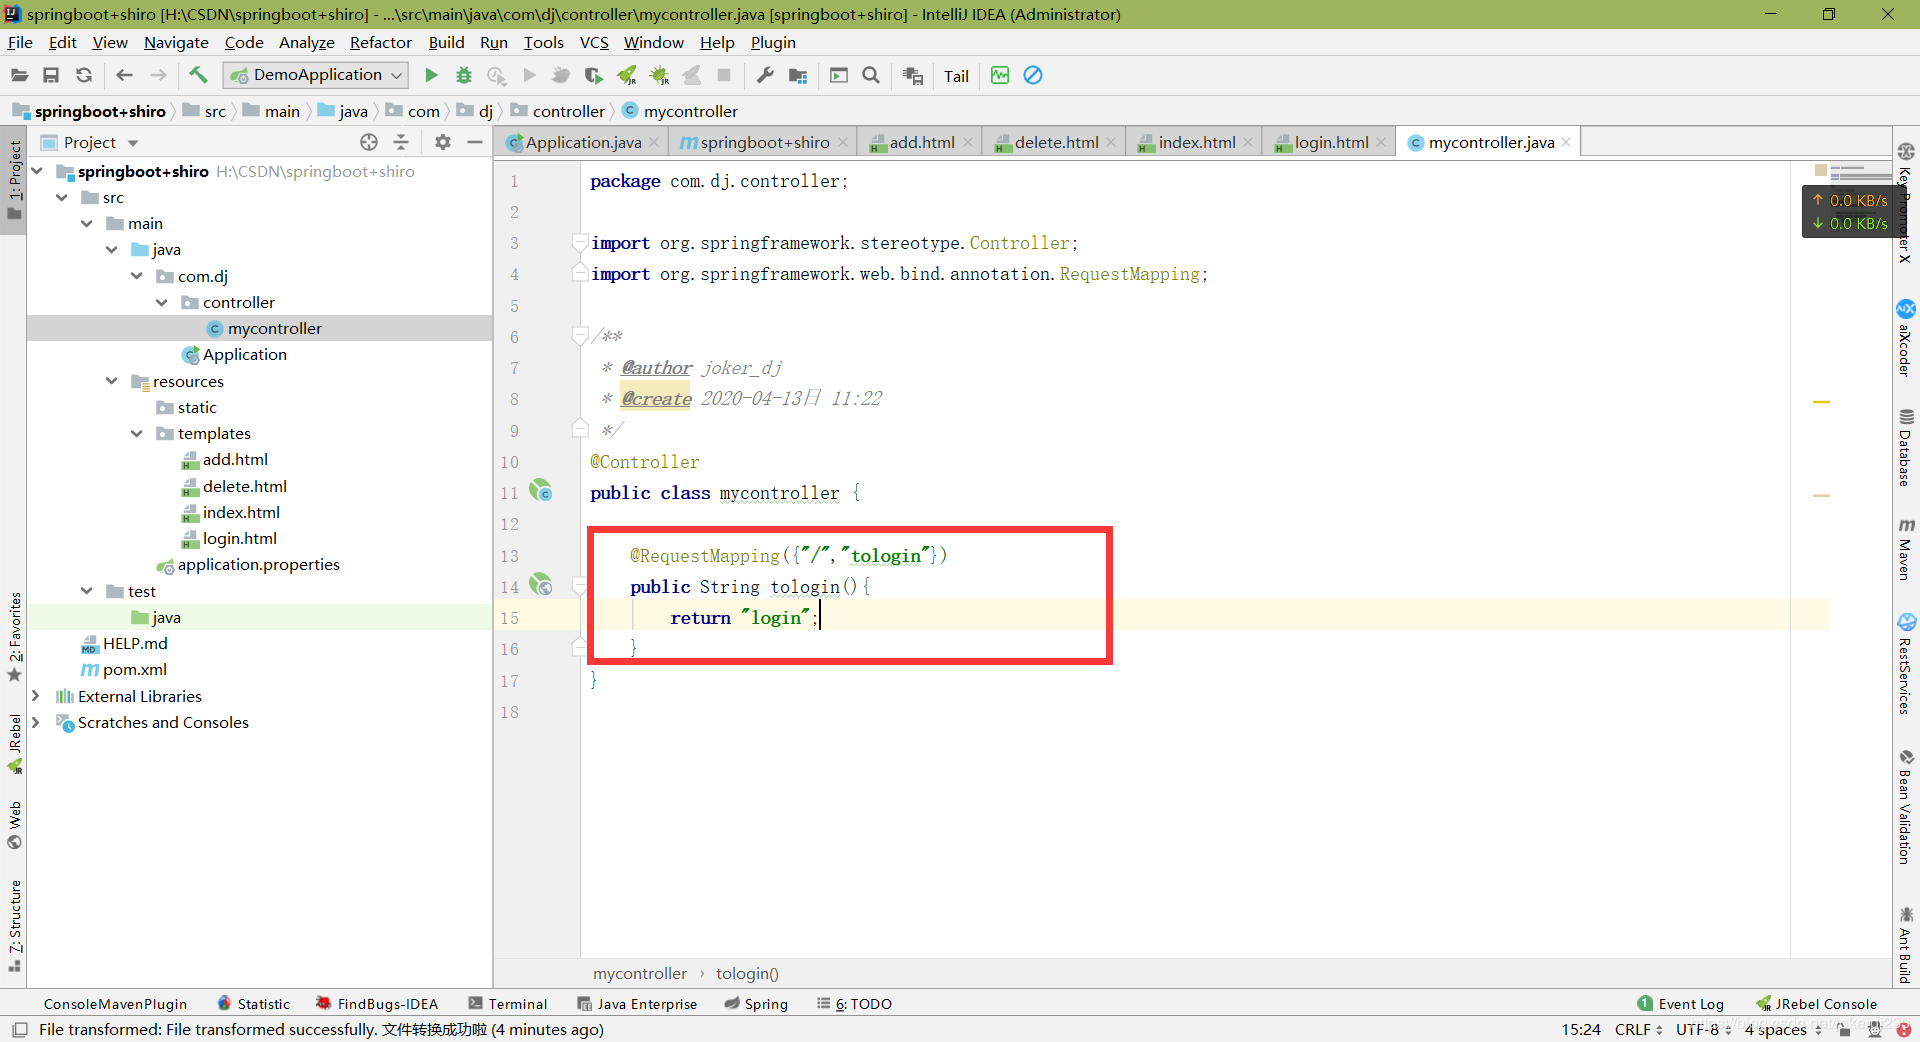Select application.properties file in tree

click(258, 565)
